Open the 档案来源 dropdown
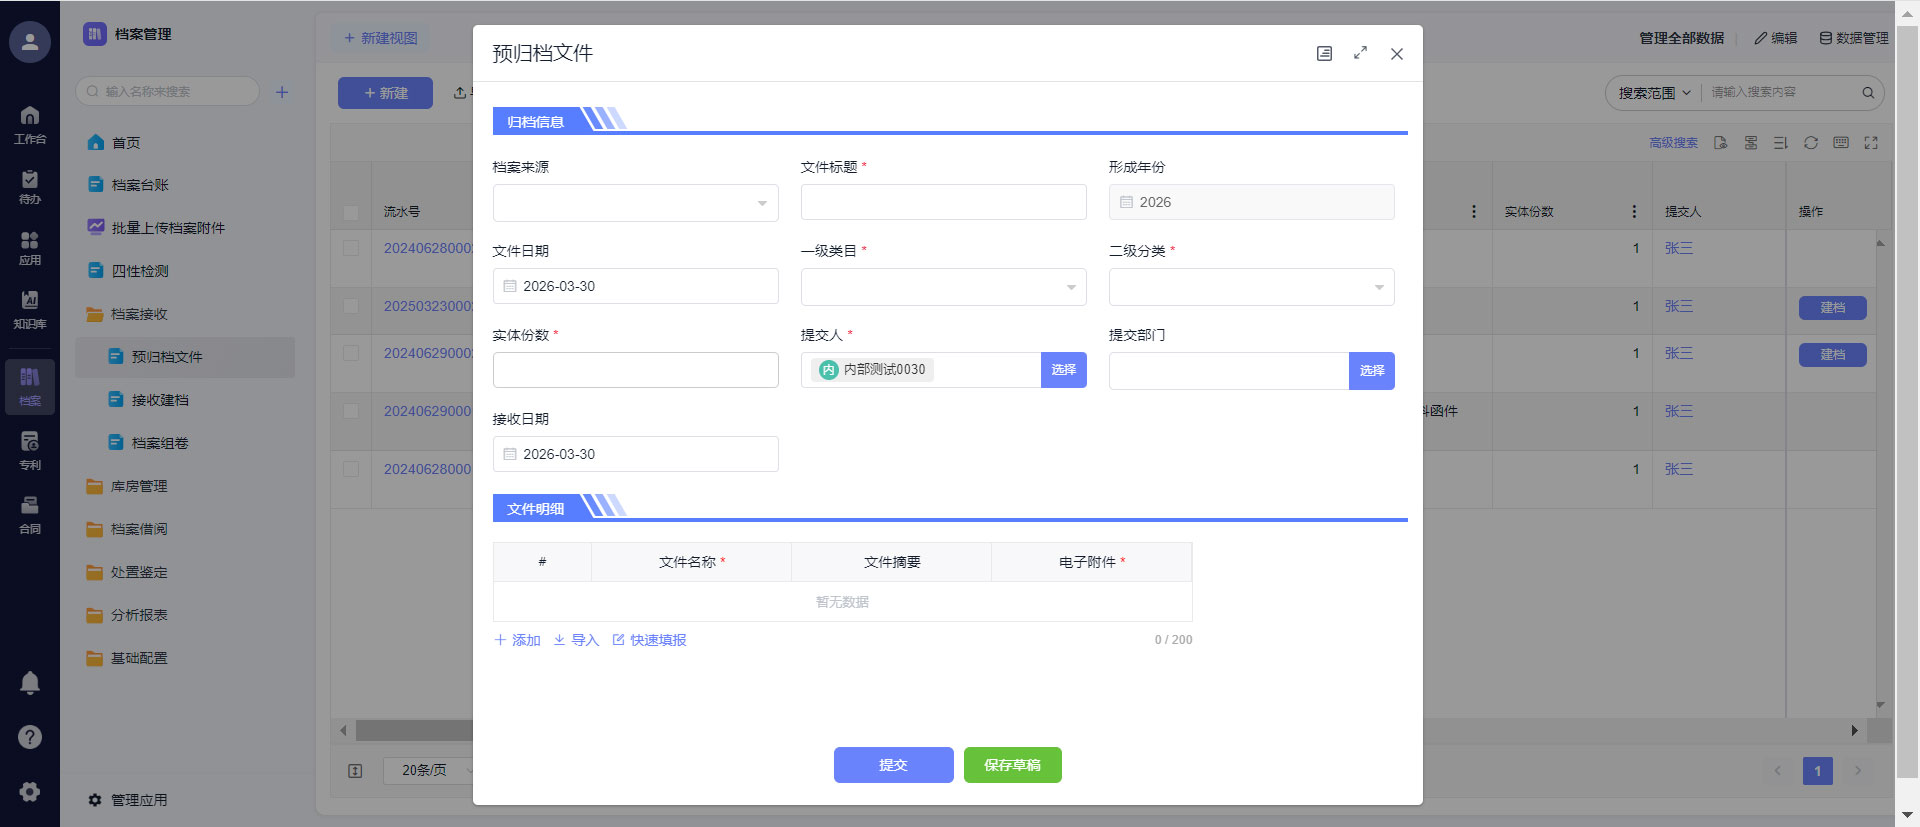 tap(635, 203)
